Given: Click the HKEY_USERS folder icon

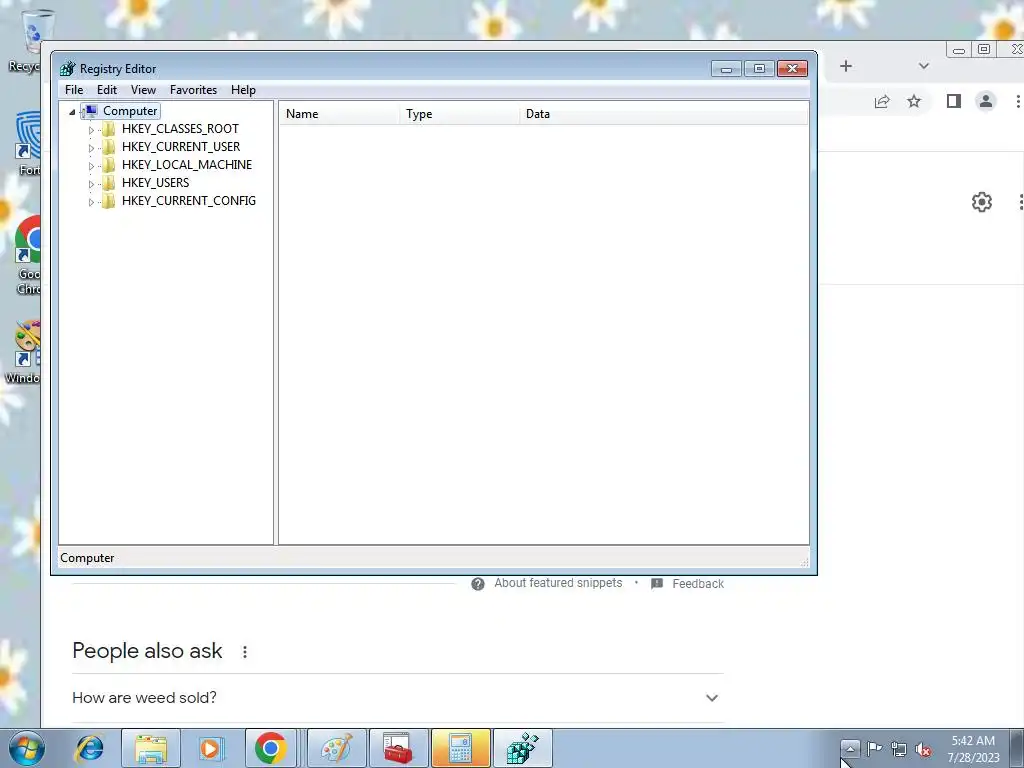Looking at the screenshot, I should click(x=109, y=183).
